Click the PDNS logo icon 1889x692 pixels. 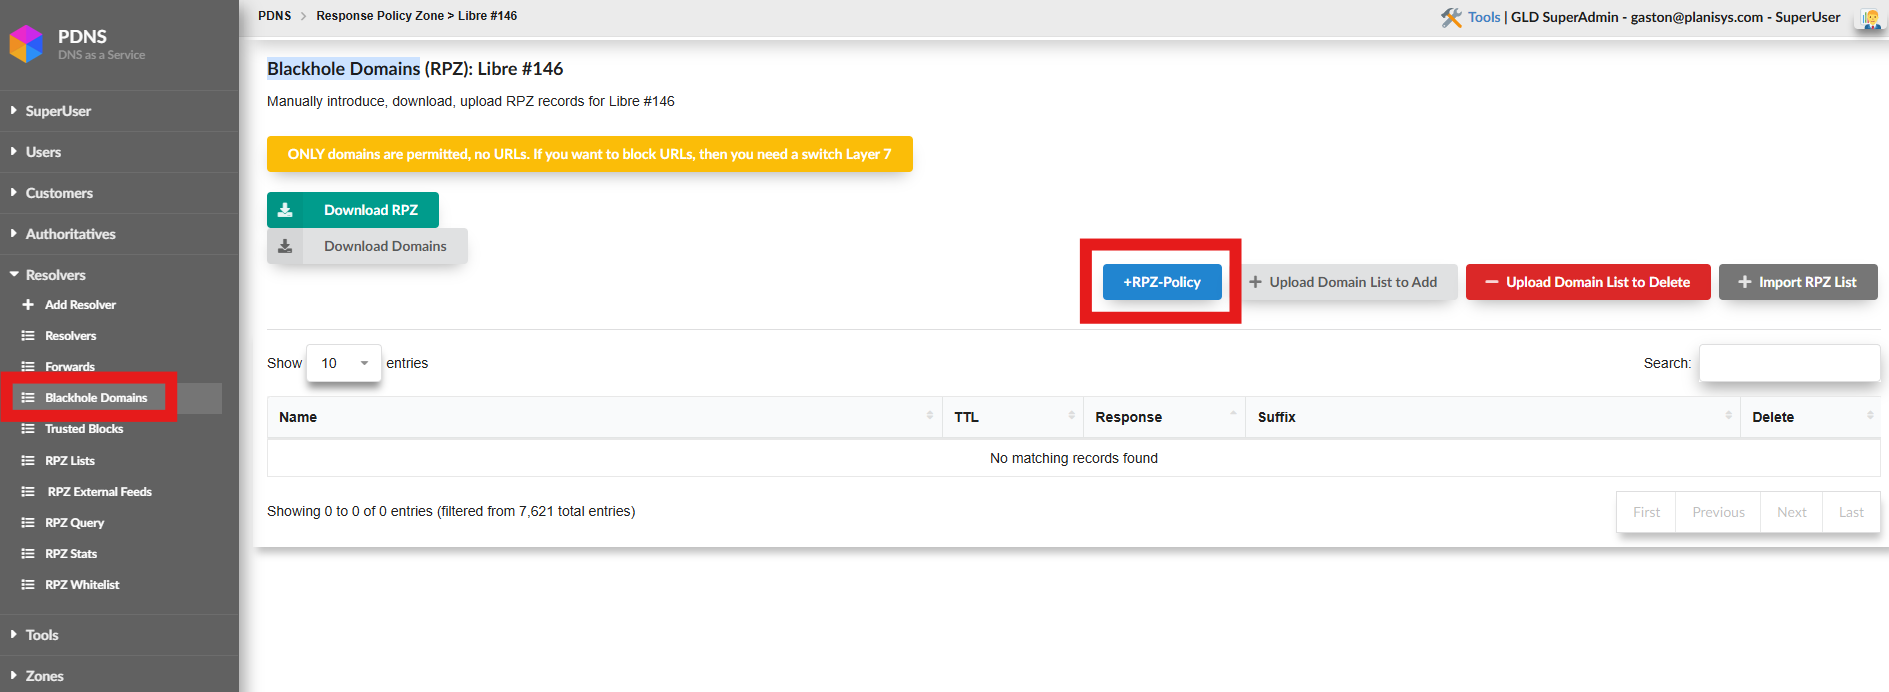tap(26, 44)
